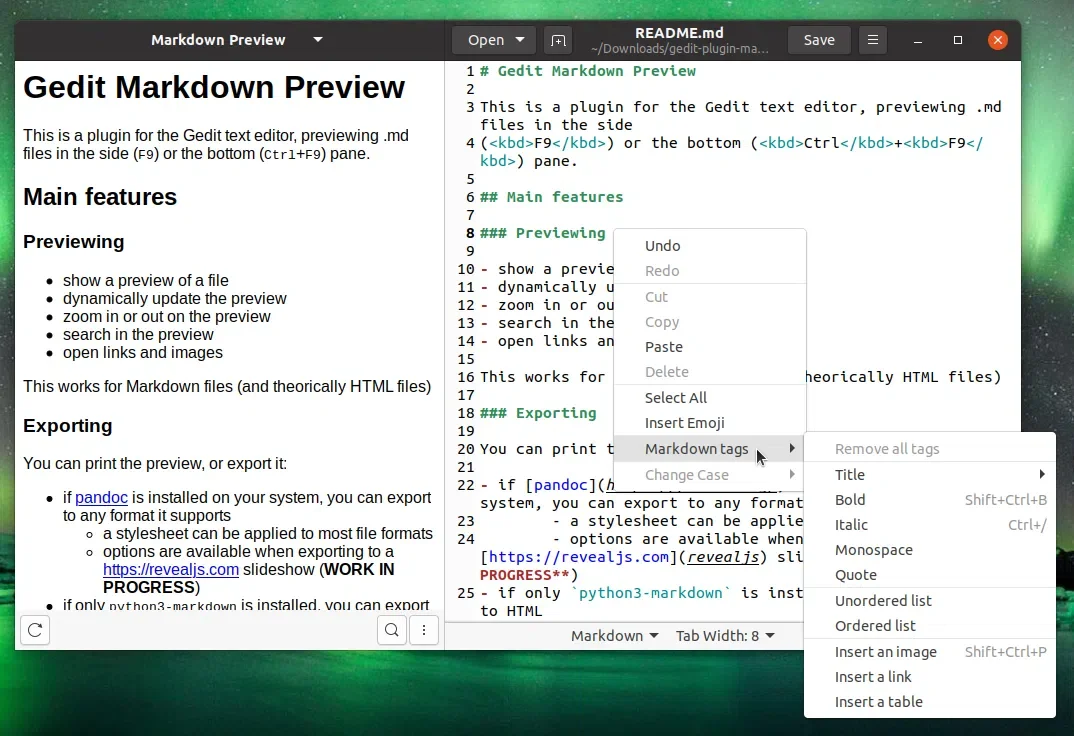Follow the https://revealjs.com preview link
This screenshot has height=736, width=1074.
171,570
